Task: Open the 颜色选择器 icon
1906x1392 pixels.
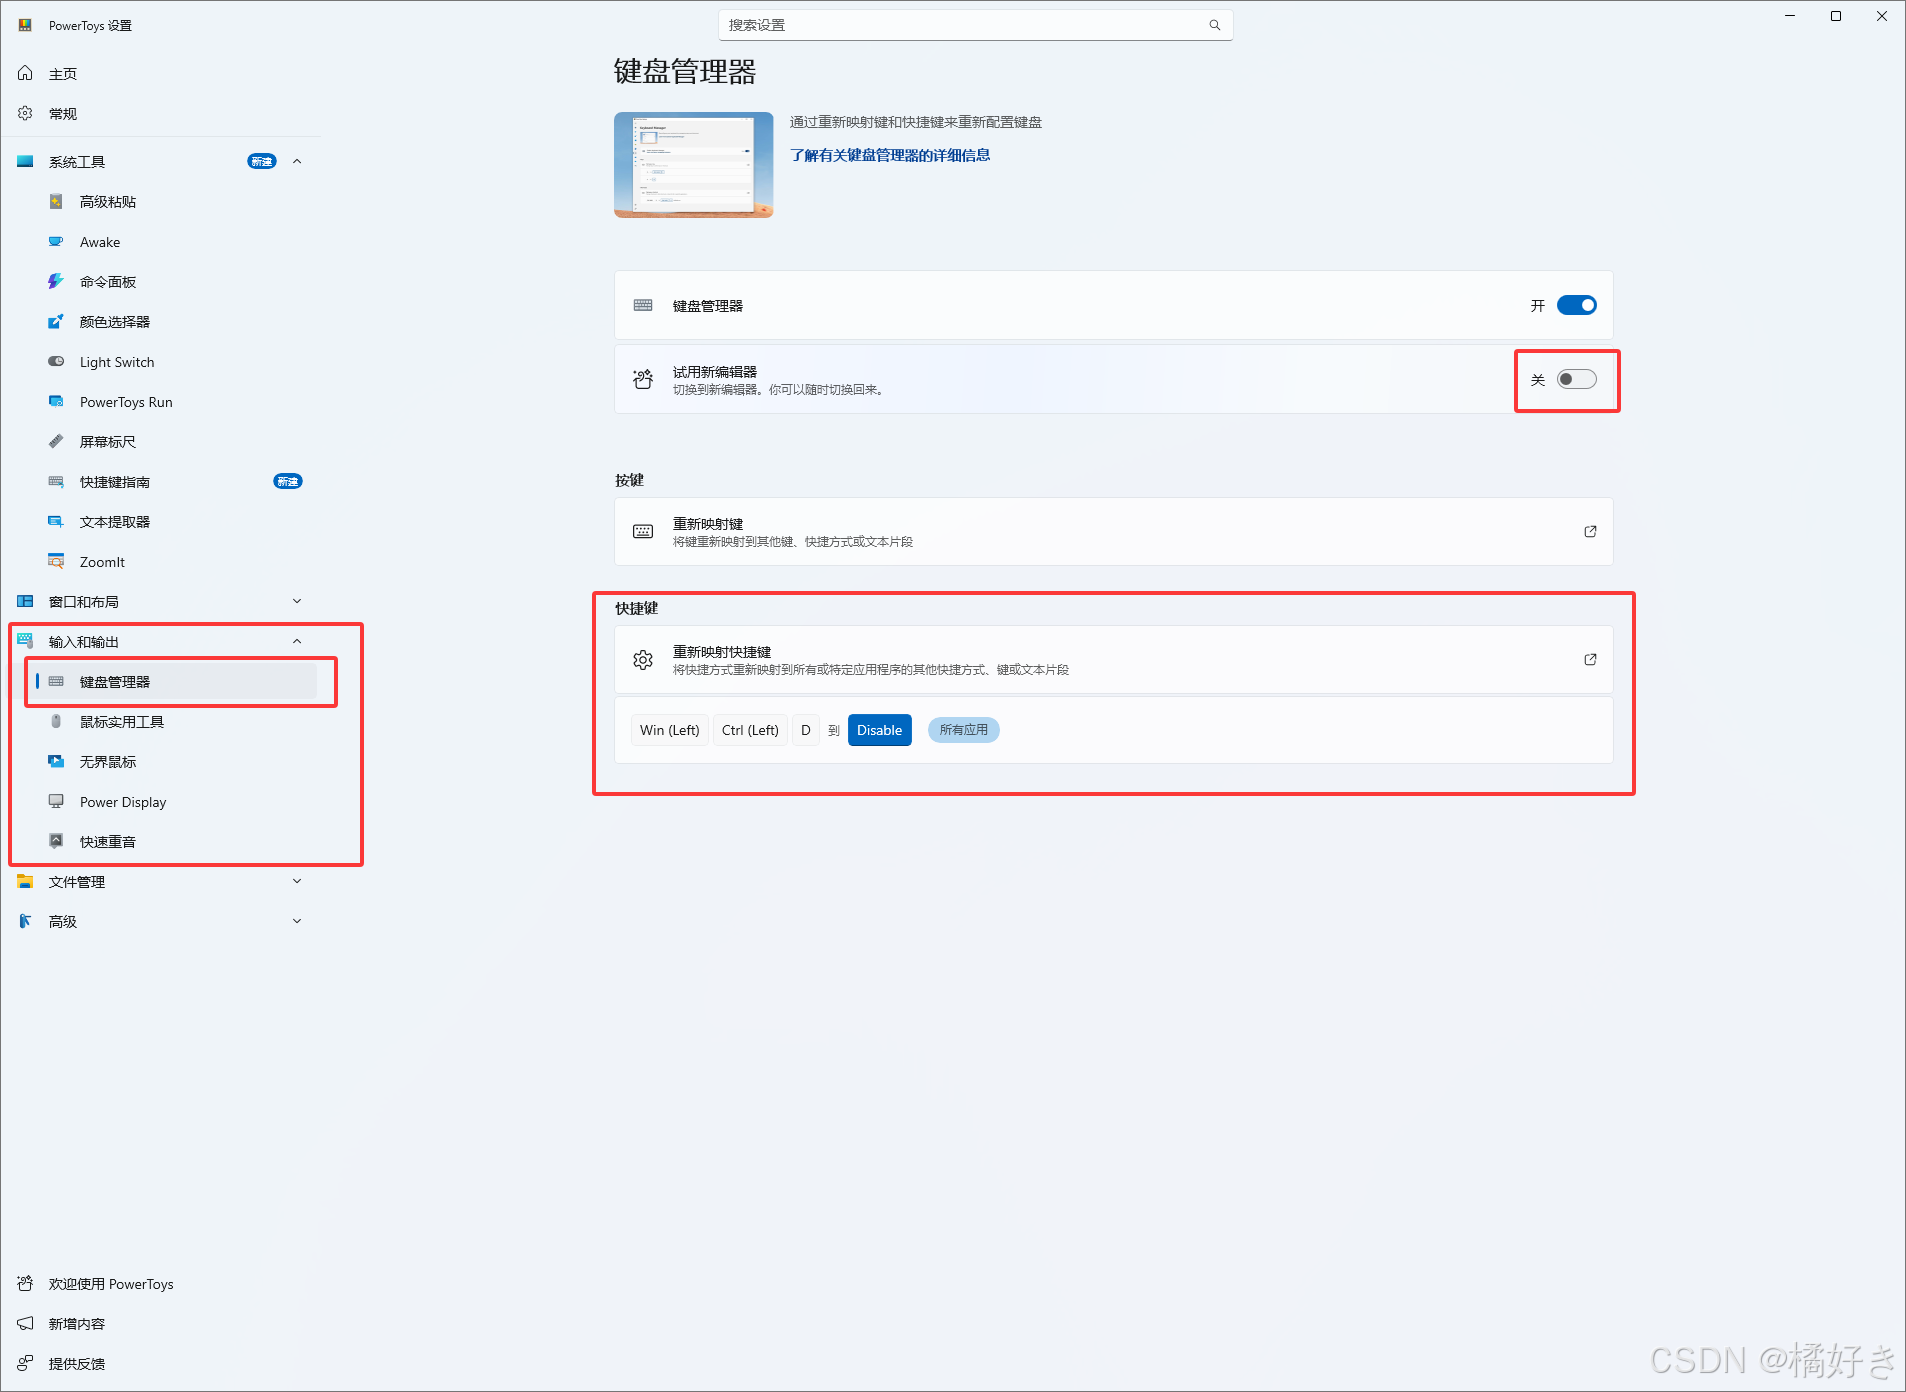Action: point(56,321)
